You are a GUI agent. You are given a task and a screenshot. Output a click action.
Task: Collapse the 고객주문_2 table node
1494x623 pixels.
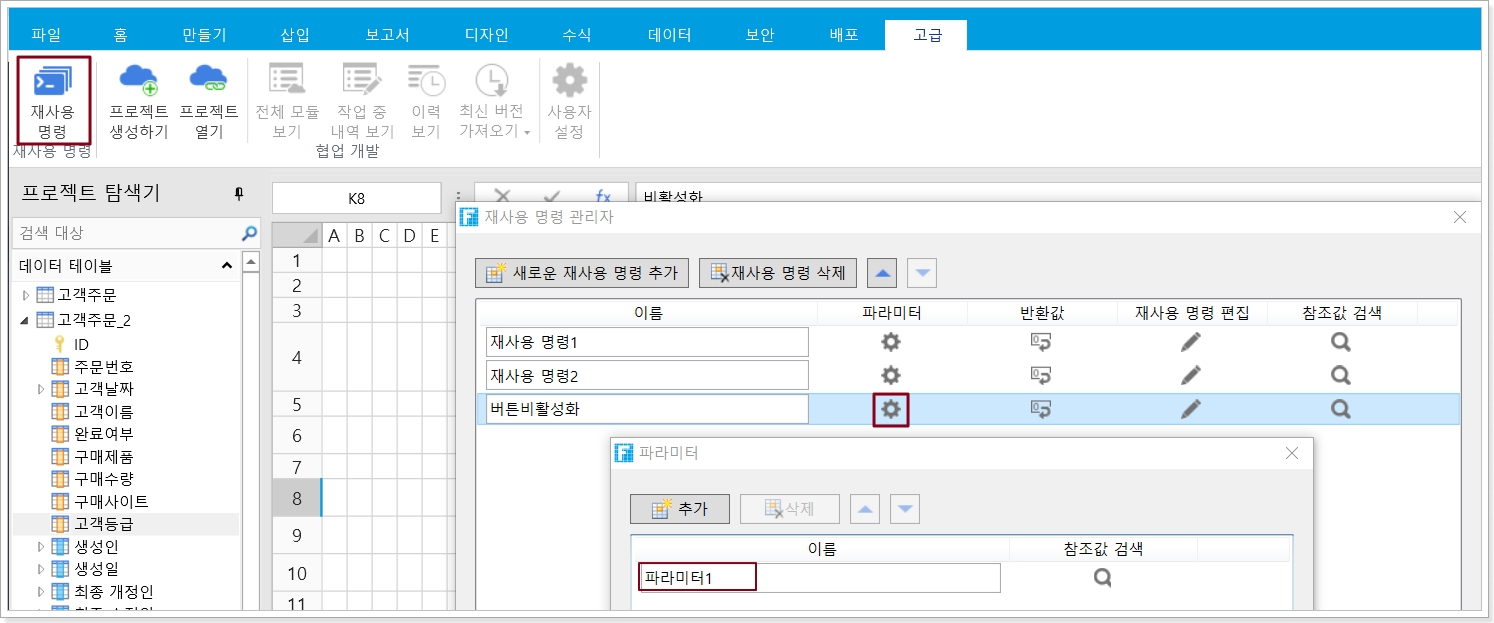click(25, 320)
